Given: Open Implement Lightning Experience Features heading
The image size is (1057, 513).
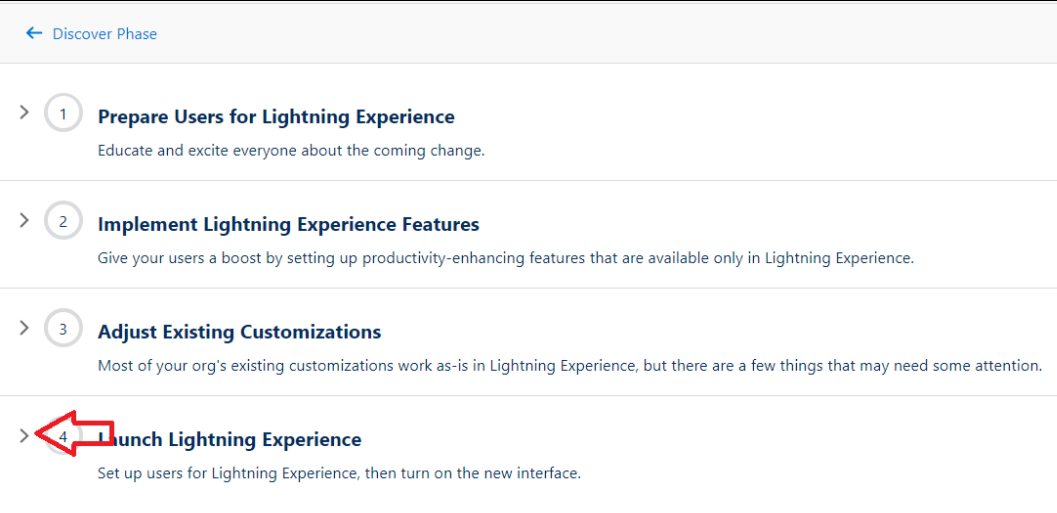Looking at the screenshot, I should click(x=288, y=224).
